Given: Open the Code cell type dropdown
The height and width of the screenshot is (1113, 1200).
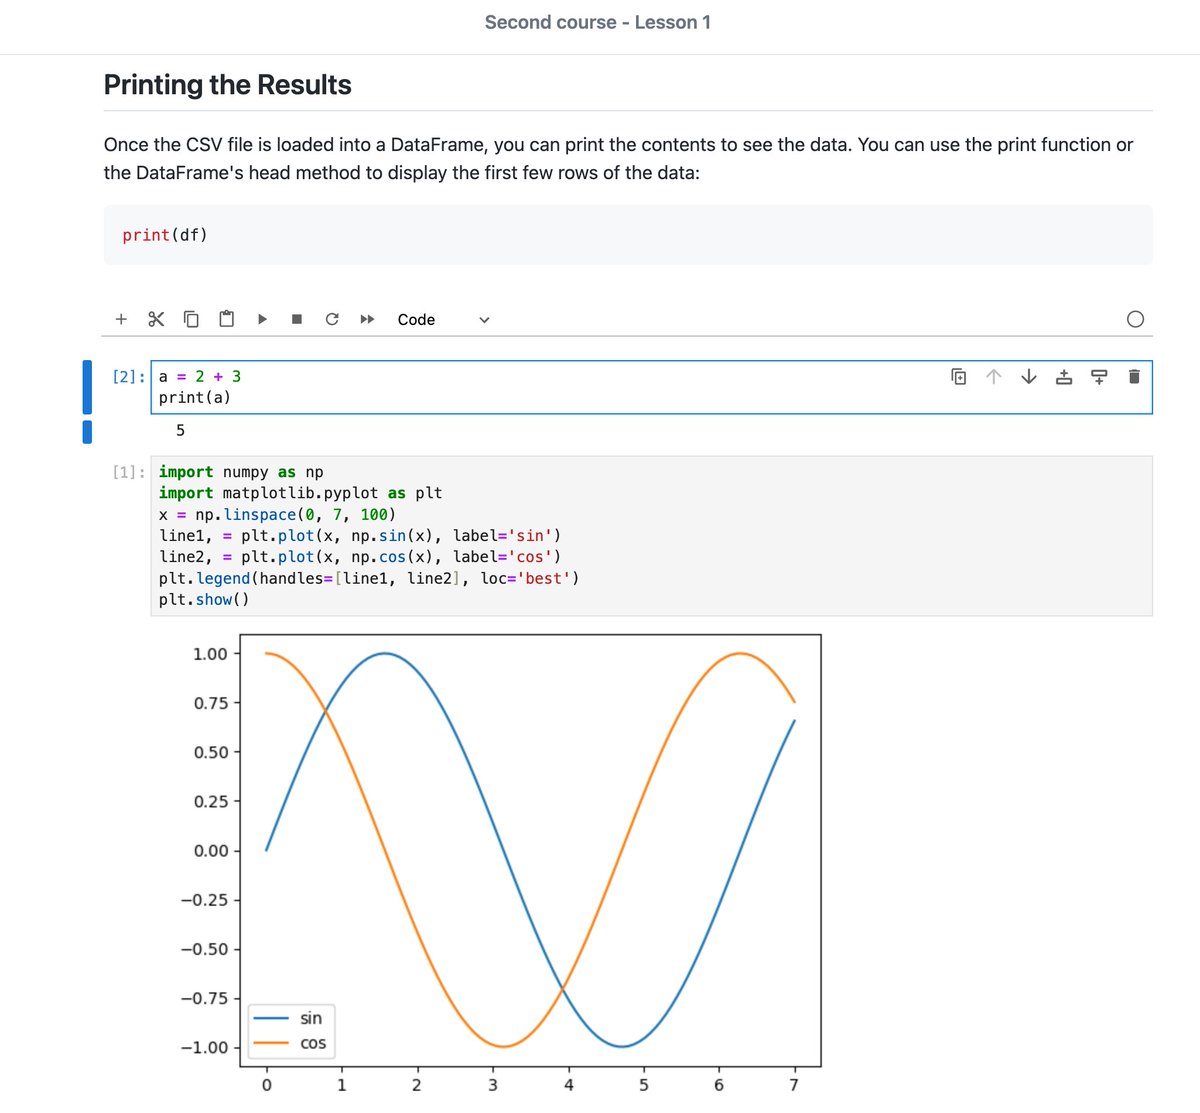Looking at the screenshot, I should [443, 320].
